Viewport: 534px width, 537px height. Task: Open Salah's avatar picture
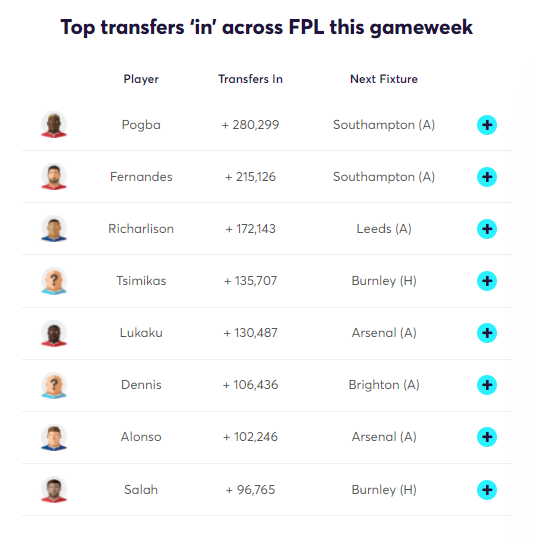coord(54,490)
